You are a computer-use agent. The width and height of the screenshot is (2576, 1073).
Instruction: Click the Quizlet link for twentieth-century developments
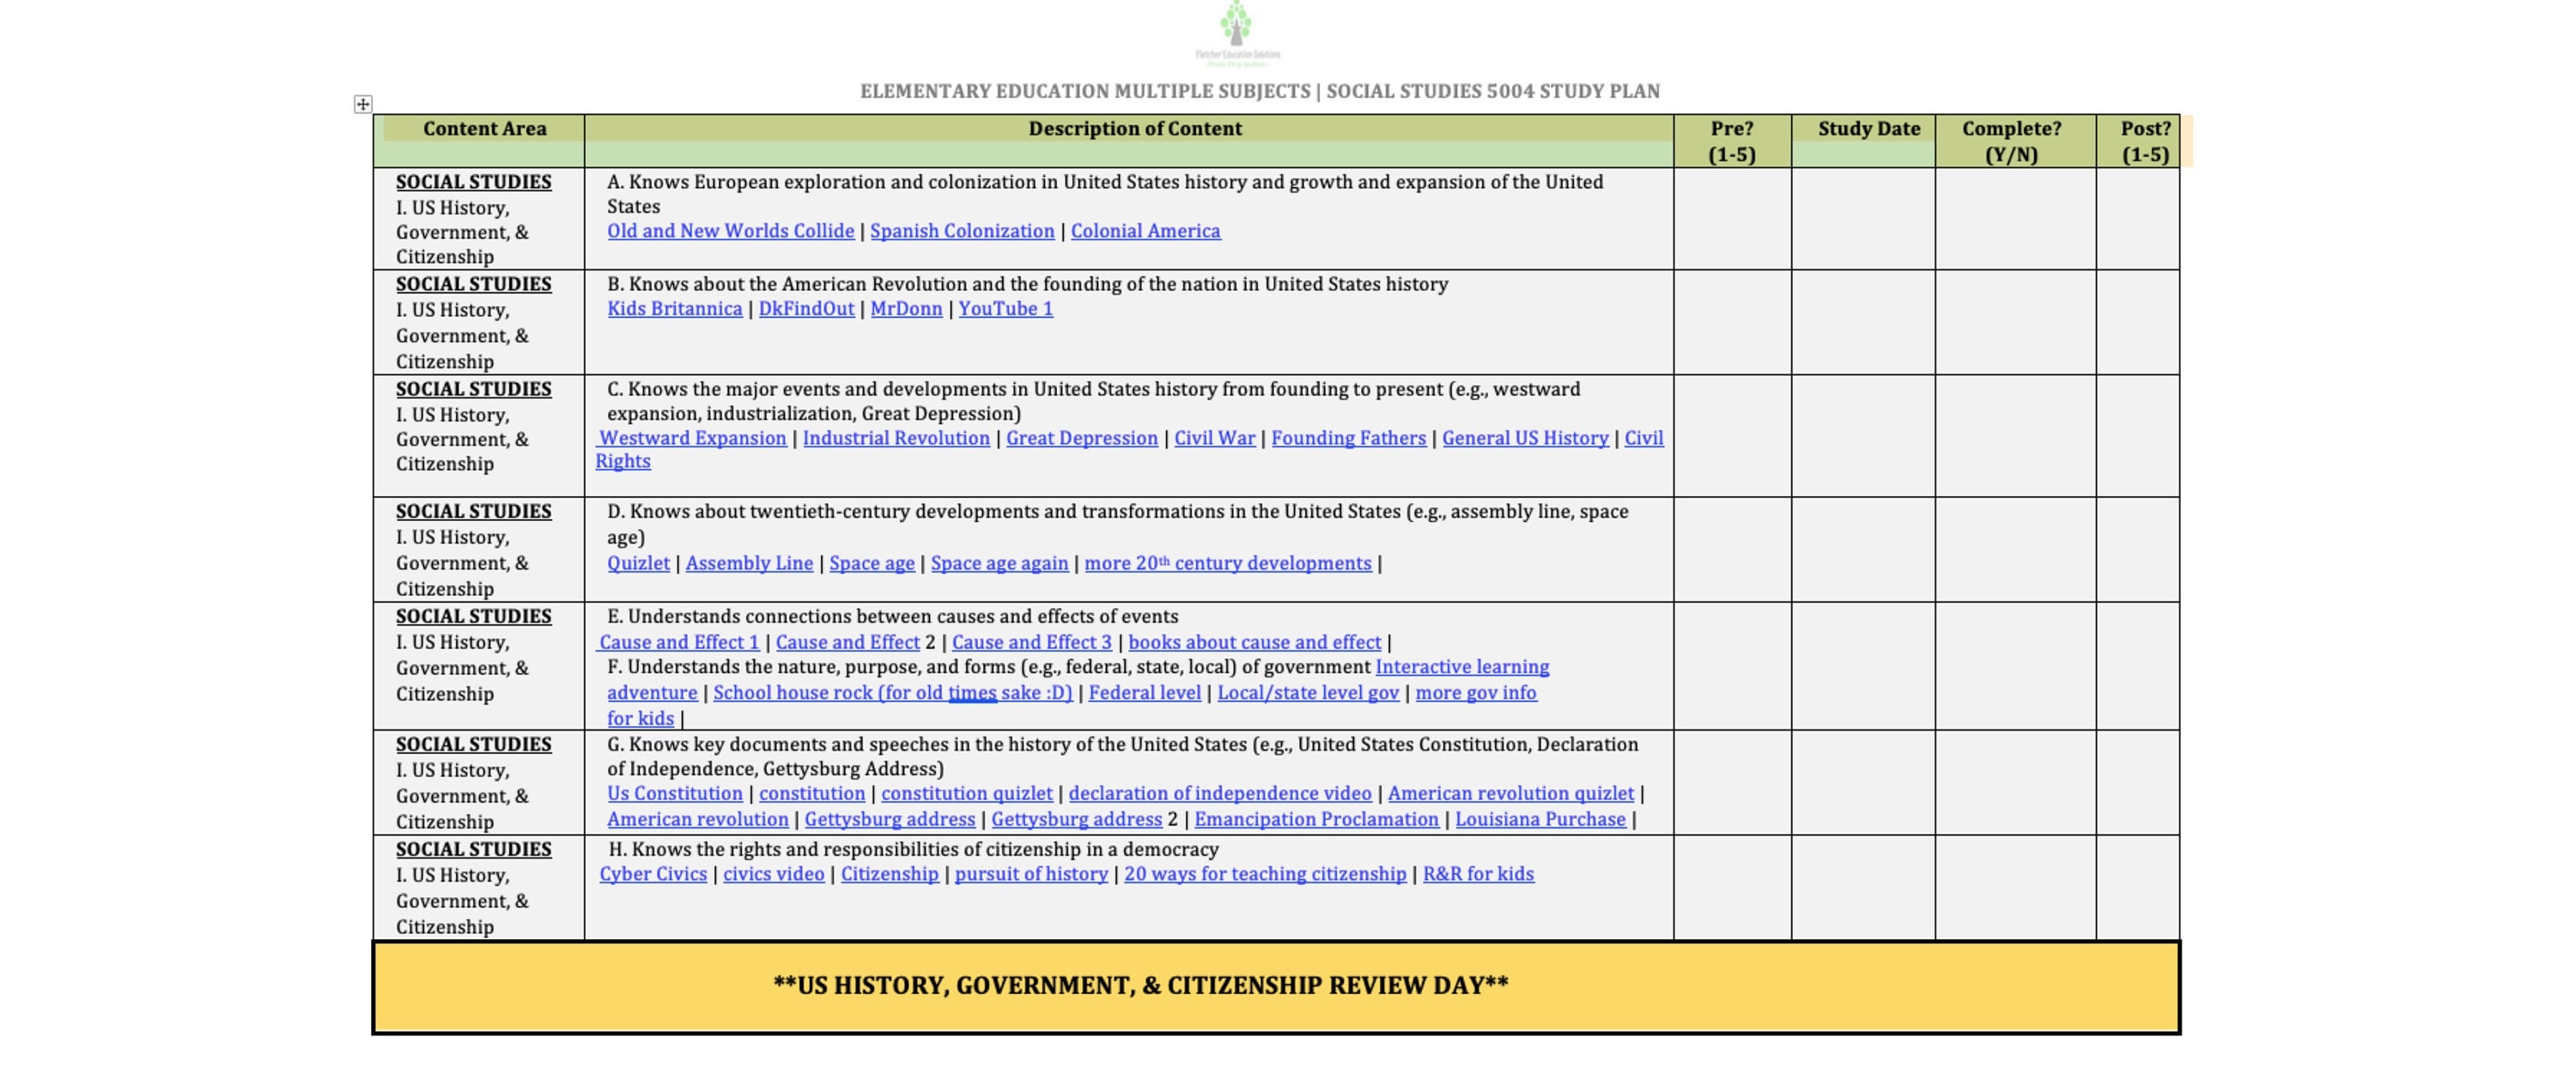pos(639,563)
